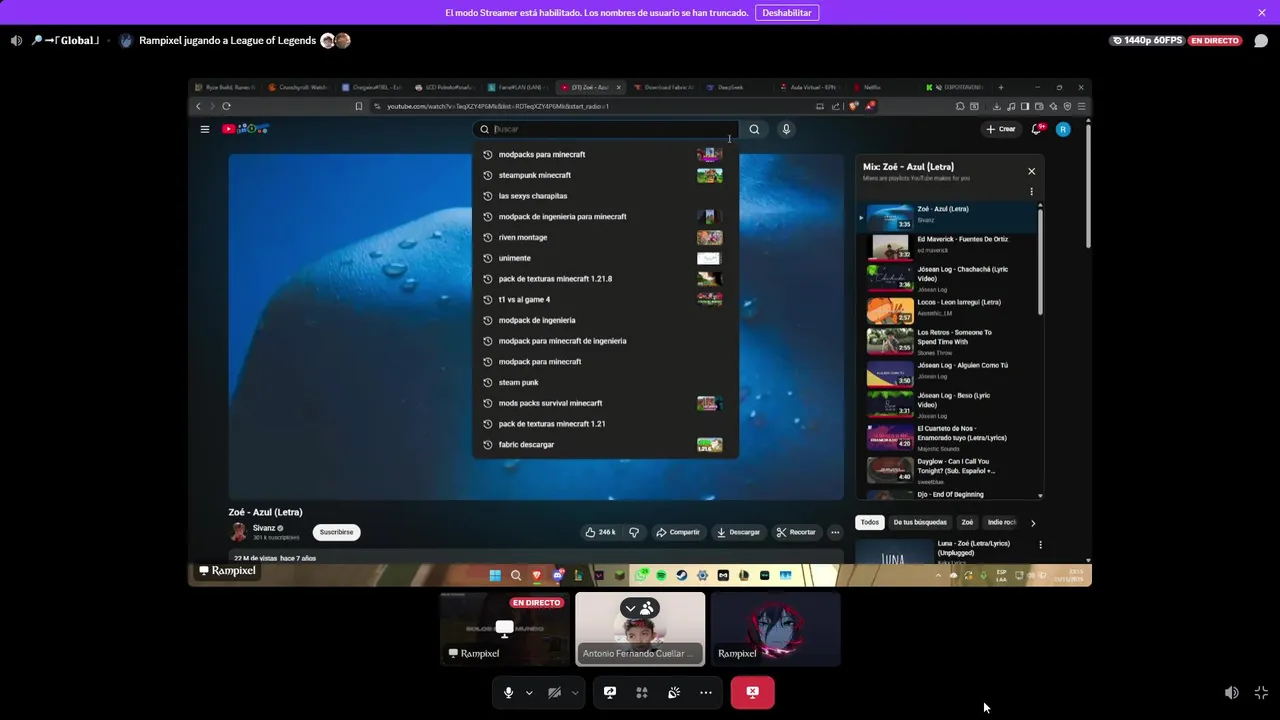Viewport: 1280px width, 720px height.
Task: Open camera options chevron
Action: click(575, 693)
